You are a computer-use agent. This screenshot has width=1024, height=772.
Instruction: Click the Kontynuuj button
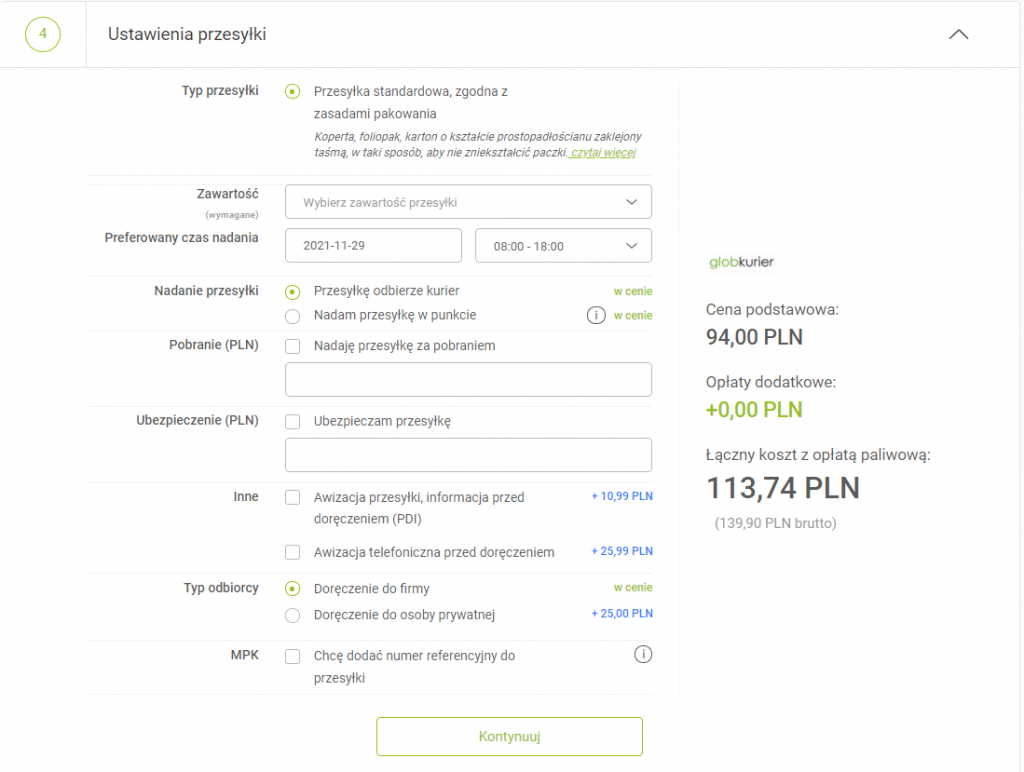click(x=509, y=736)
